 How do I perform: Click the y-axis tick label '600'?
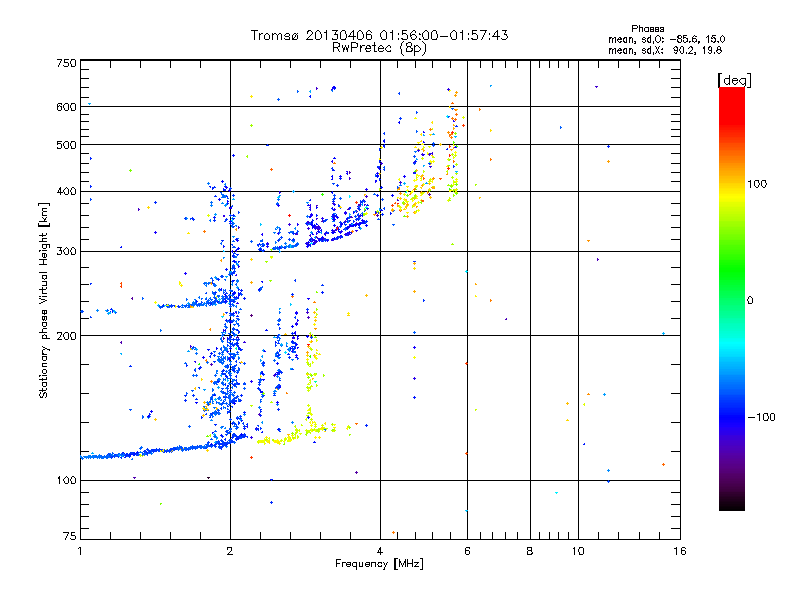[66, 107]
